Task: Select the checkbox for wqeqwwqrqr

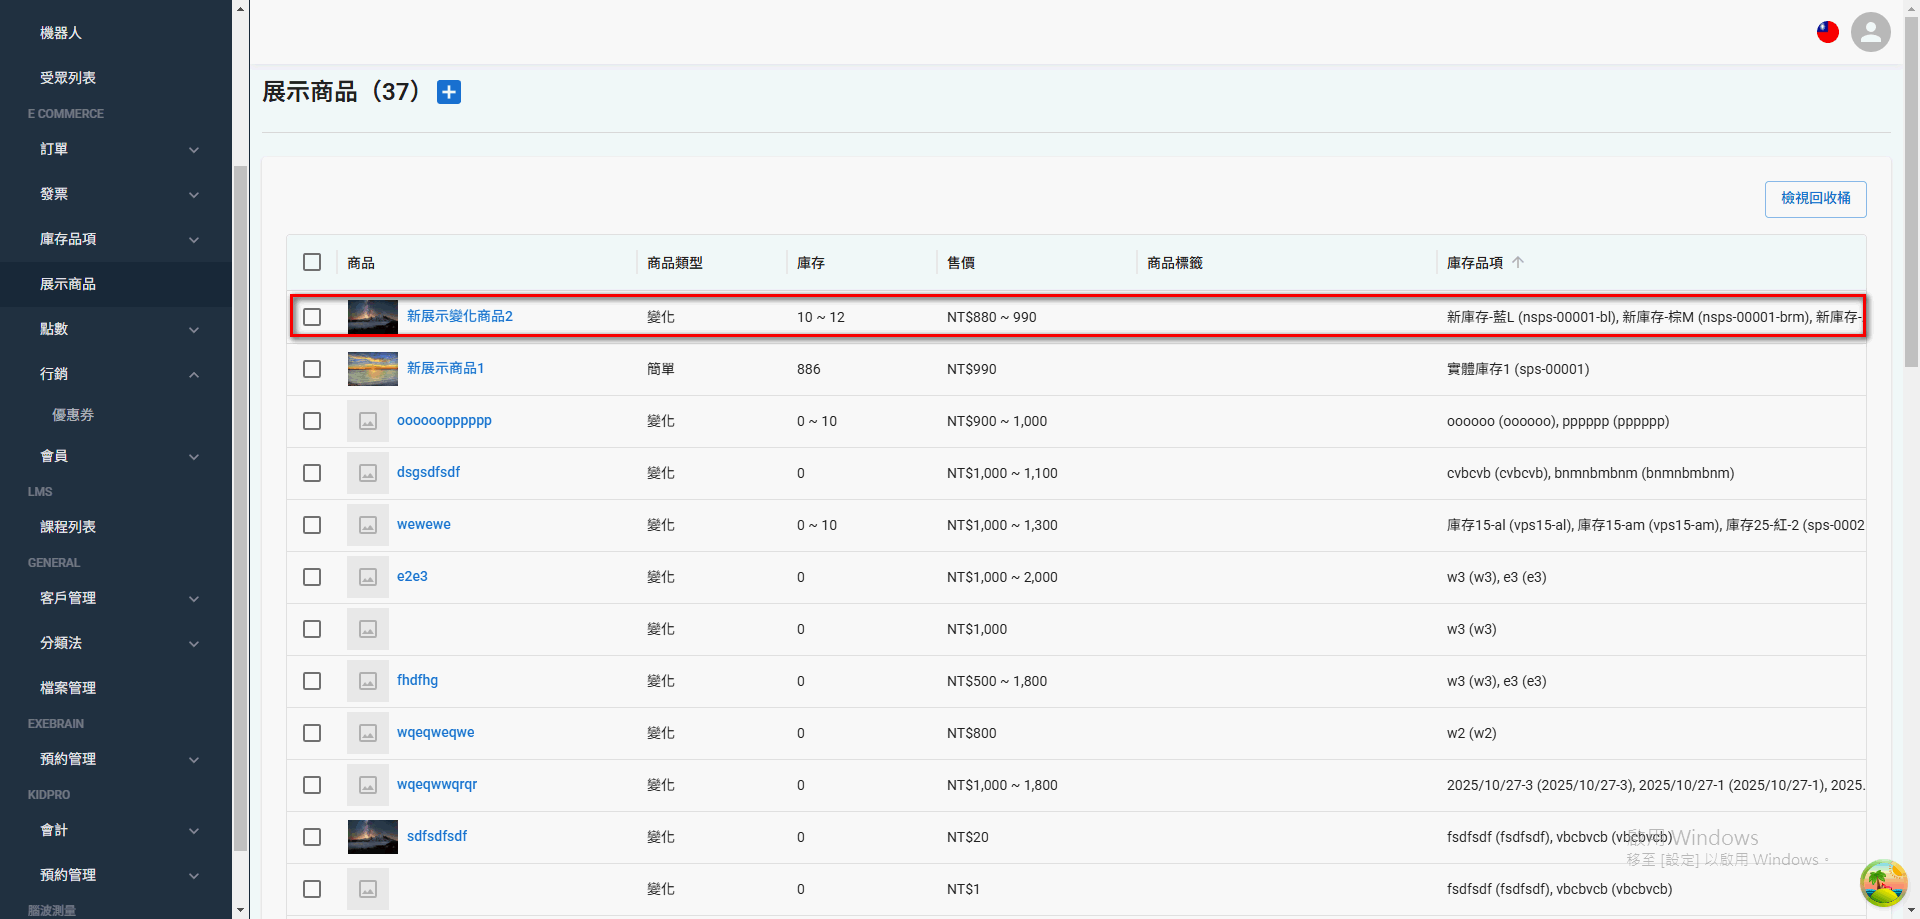Action: point(312,785)
